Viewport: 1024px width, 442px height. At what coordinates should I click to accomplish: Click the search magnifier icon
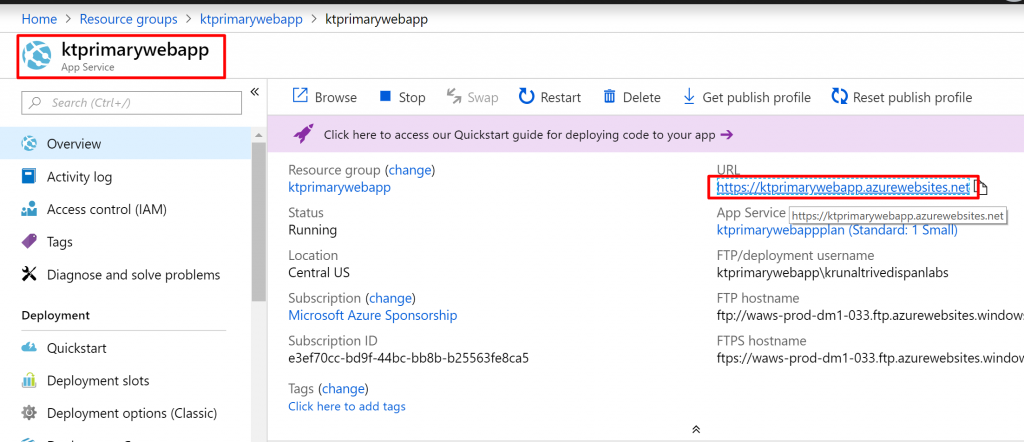36,103
